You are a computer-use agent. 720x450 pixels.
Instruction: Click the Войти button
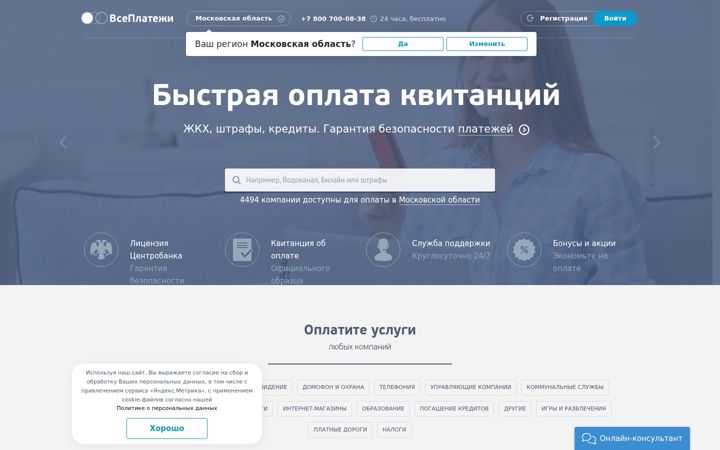point(615,18)
